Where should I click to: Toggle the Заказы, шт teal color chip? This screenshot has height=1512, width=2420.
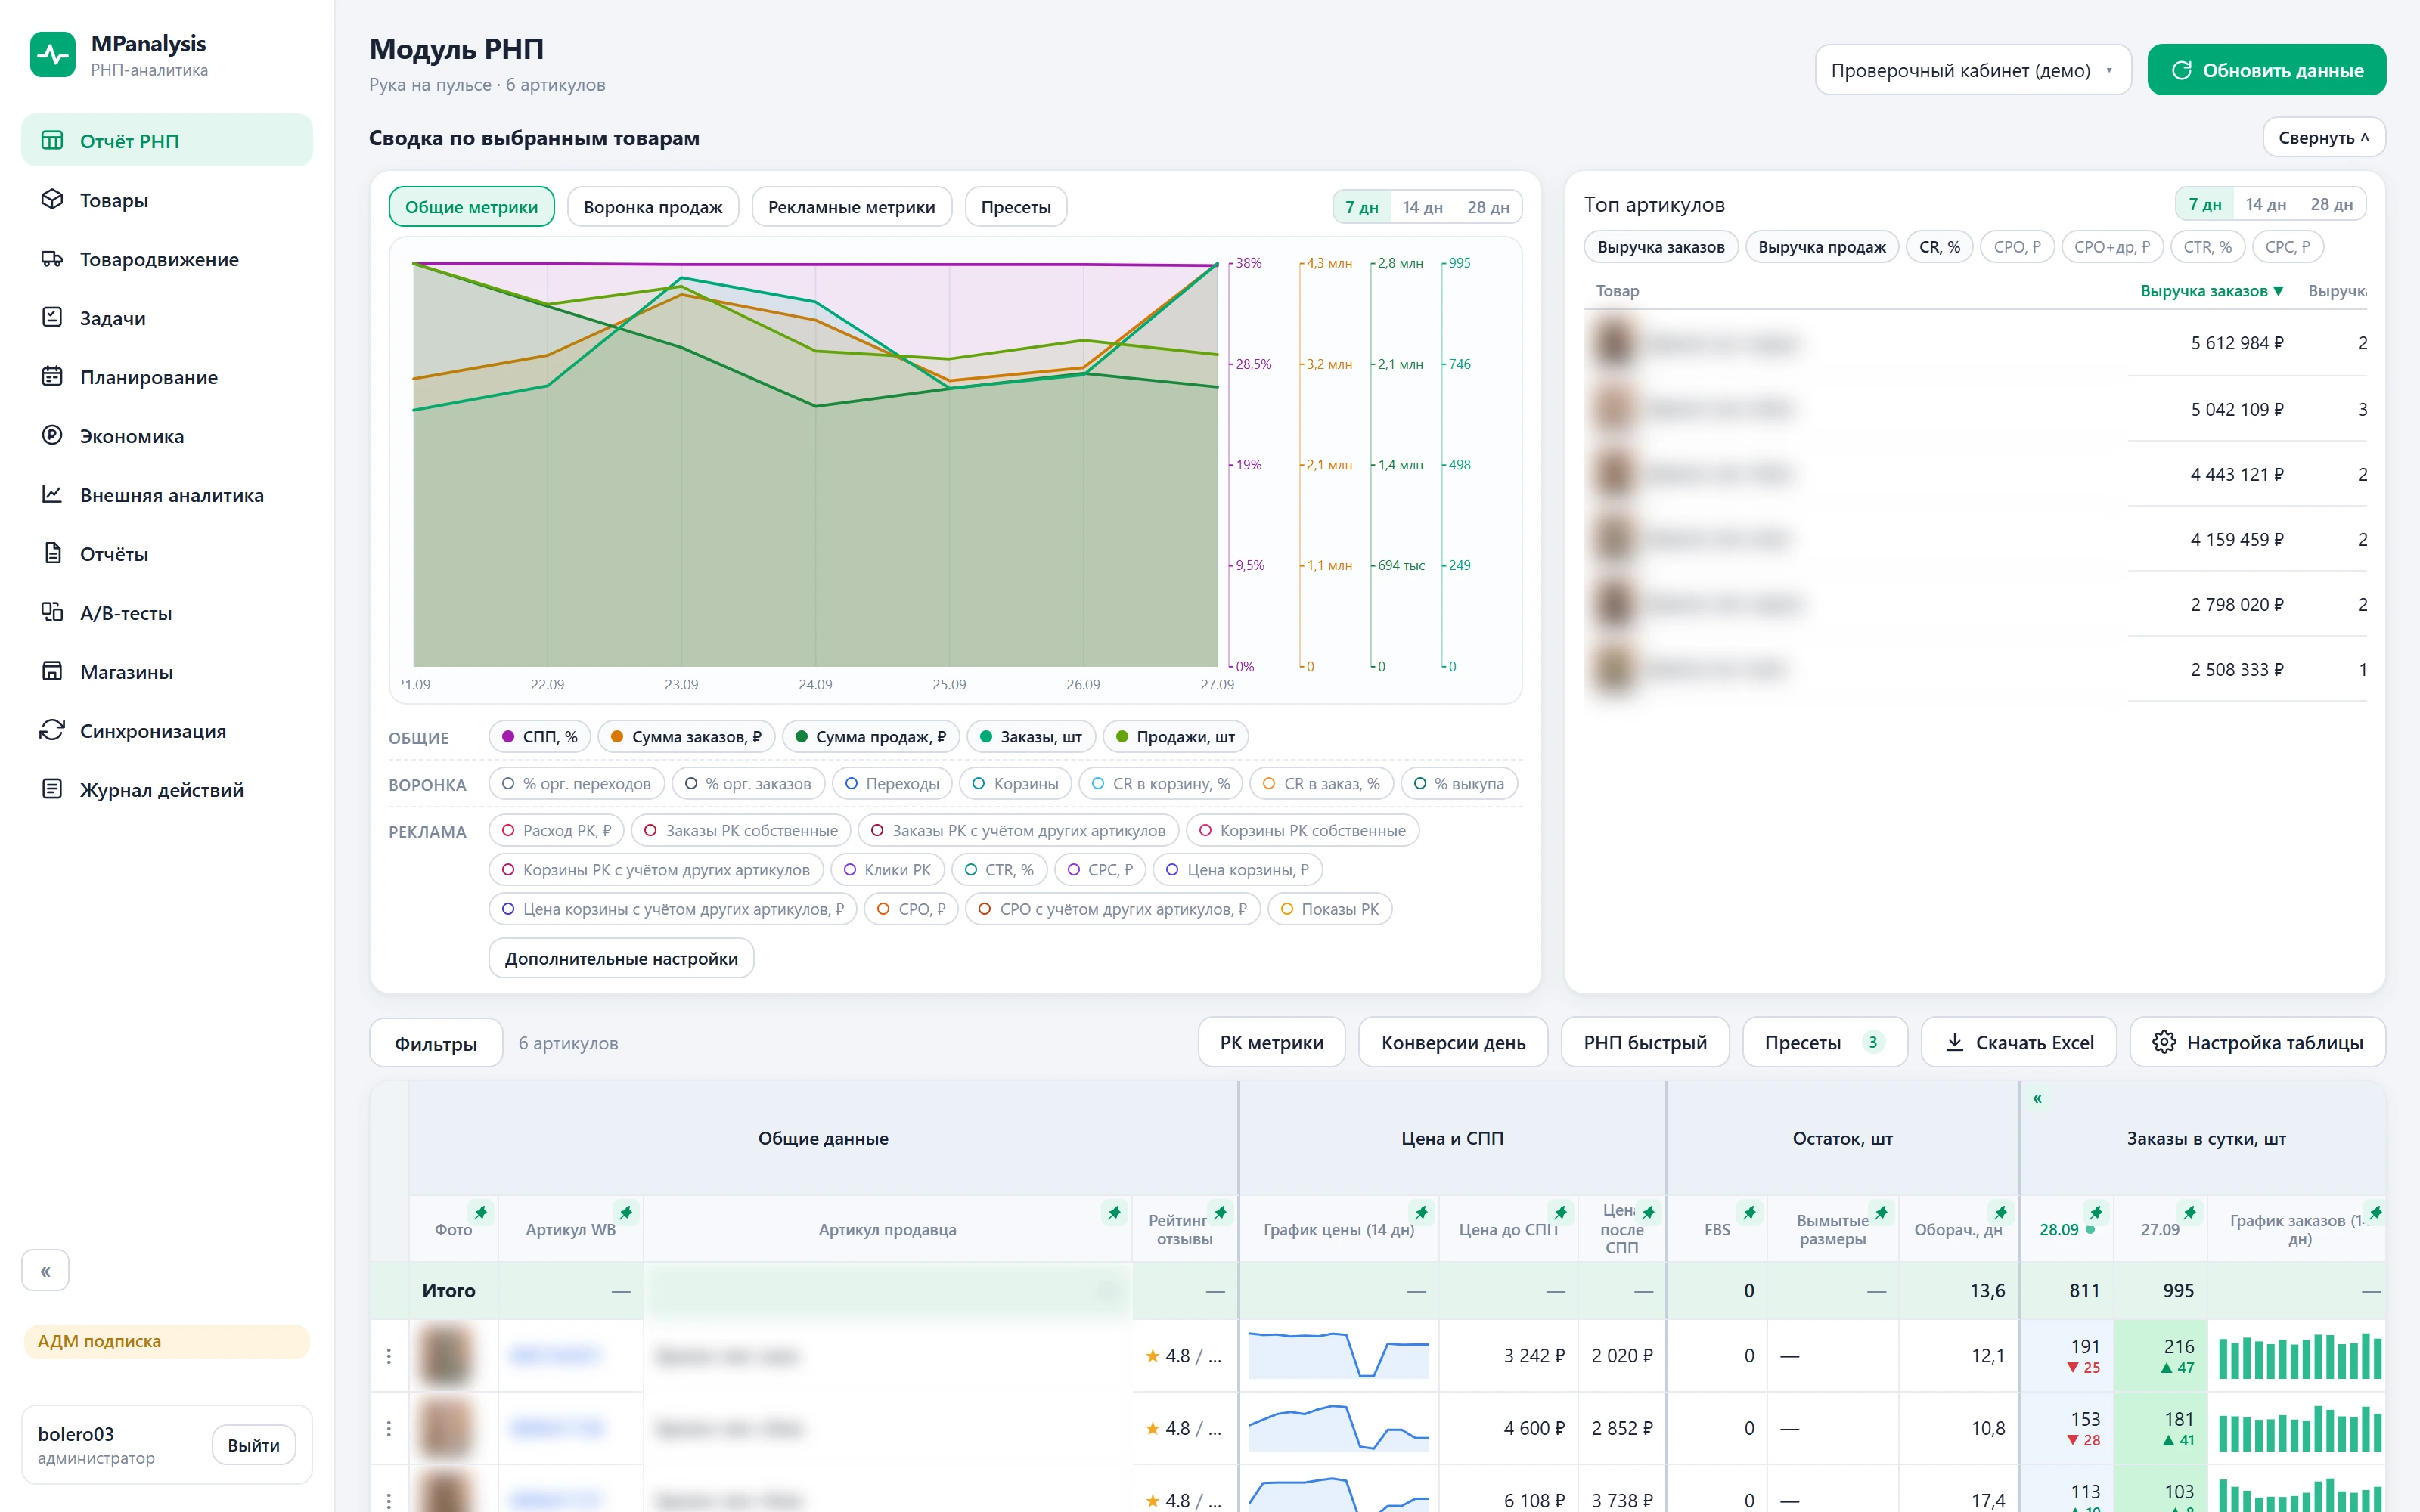(1031, 737)
